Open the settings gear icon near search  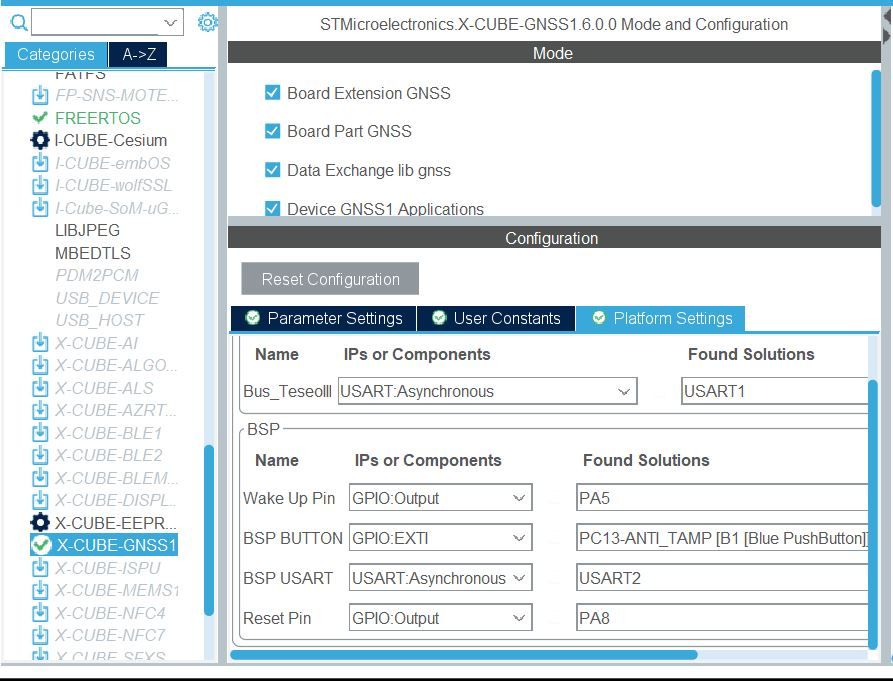(x=207, y=22)
